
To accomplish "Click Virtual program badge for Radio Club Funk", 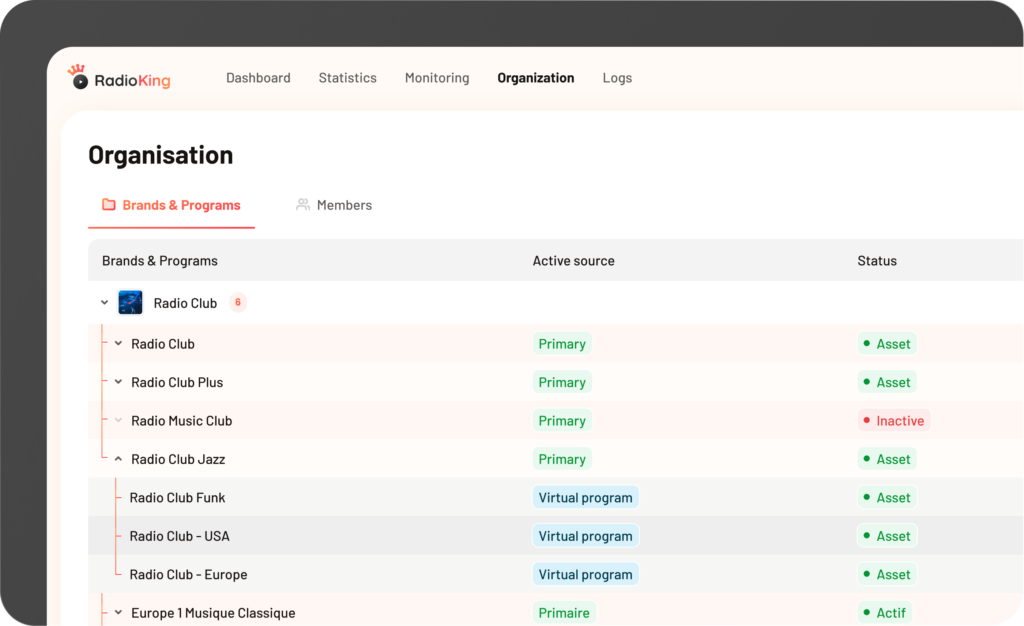I will pyautogui.click(x=585, y=498).
